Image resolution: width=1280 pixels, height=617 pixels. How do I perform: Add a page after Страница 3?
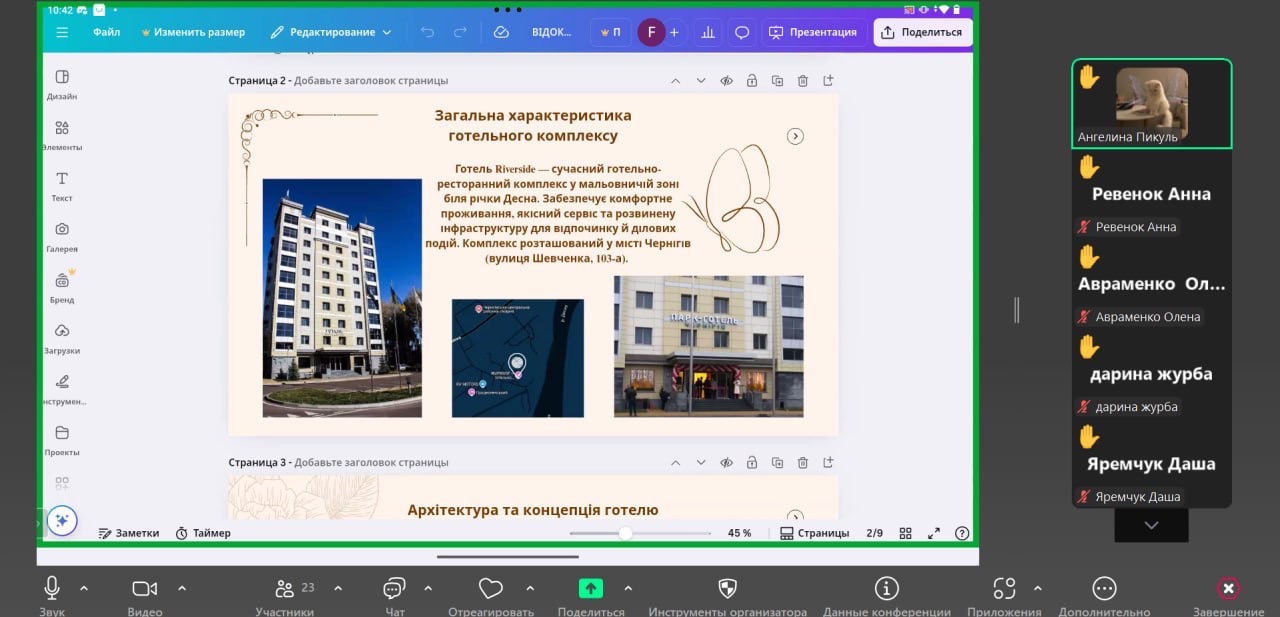click(828, 463)
